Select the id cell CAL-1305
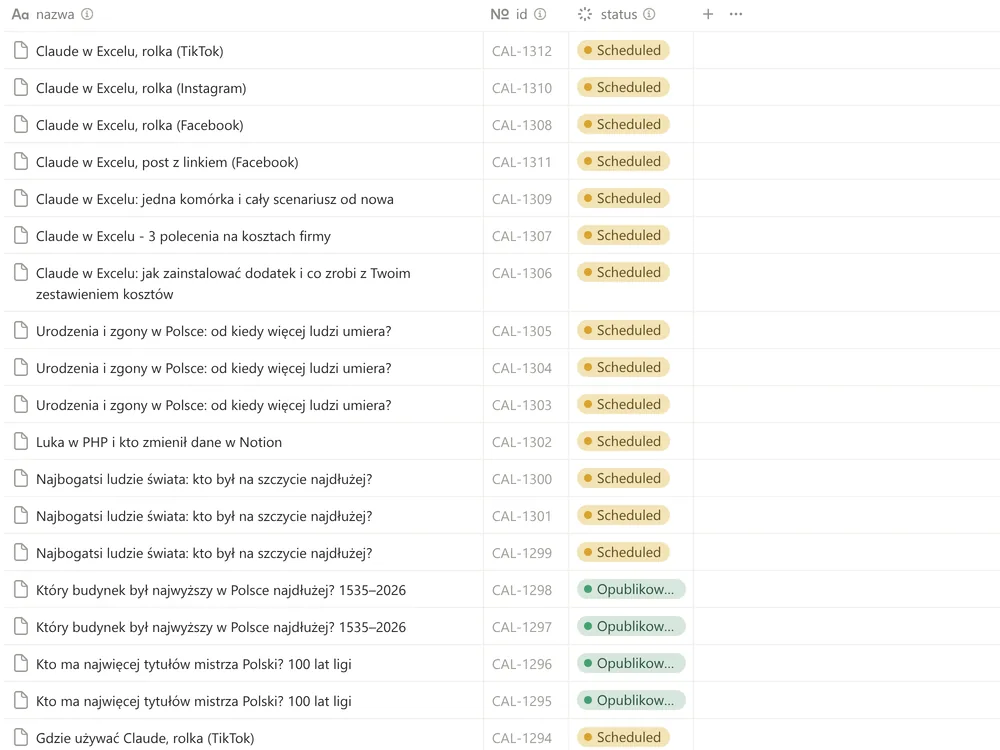Viewport: 1000px width, 750px height. tap(522, 331)
